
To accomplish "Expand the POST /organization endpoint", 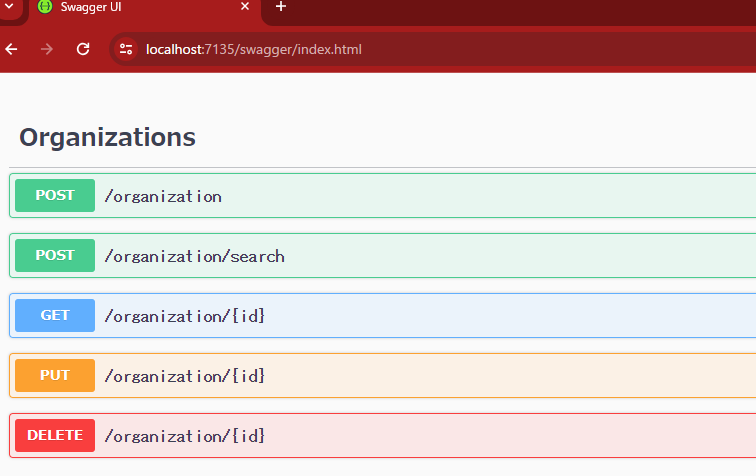I will (383, 196).
